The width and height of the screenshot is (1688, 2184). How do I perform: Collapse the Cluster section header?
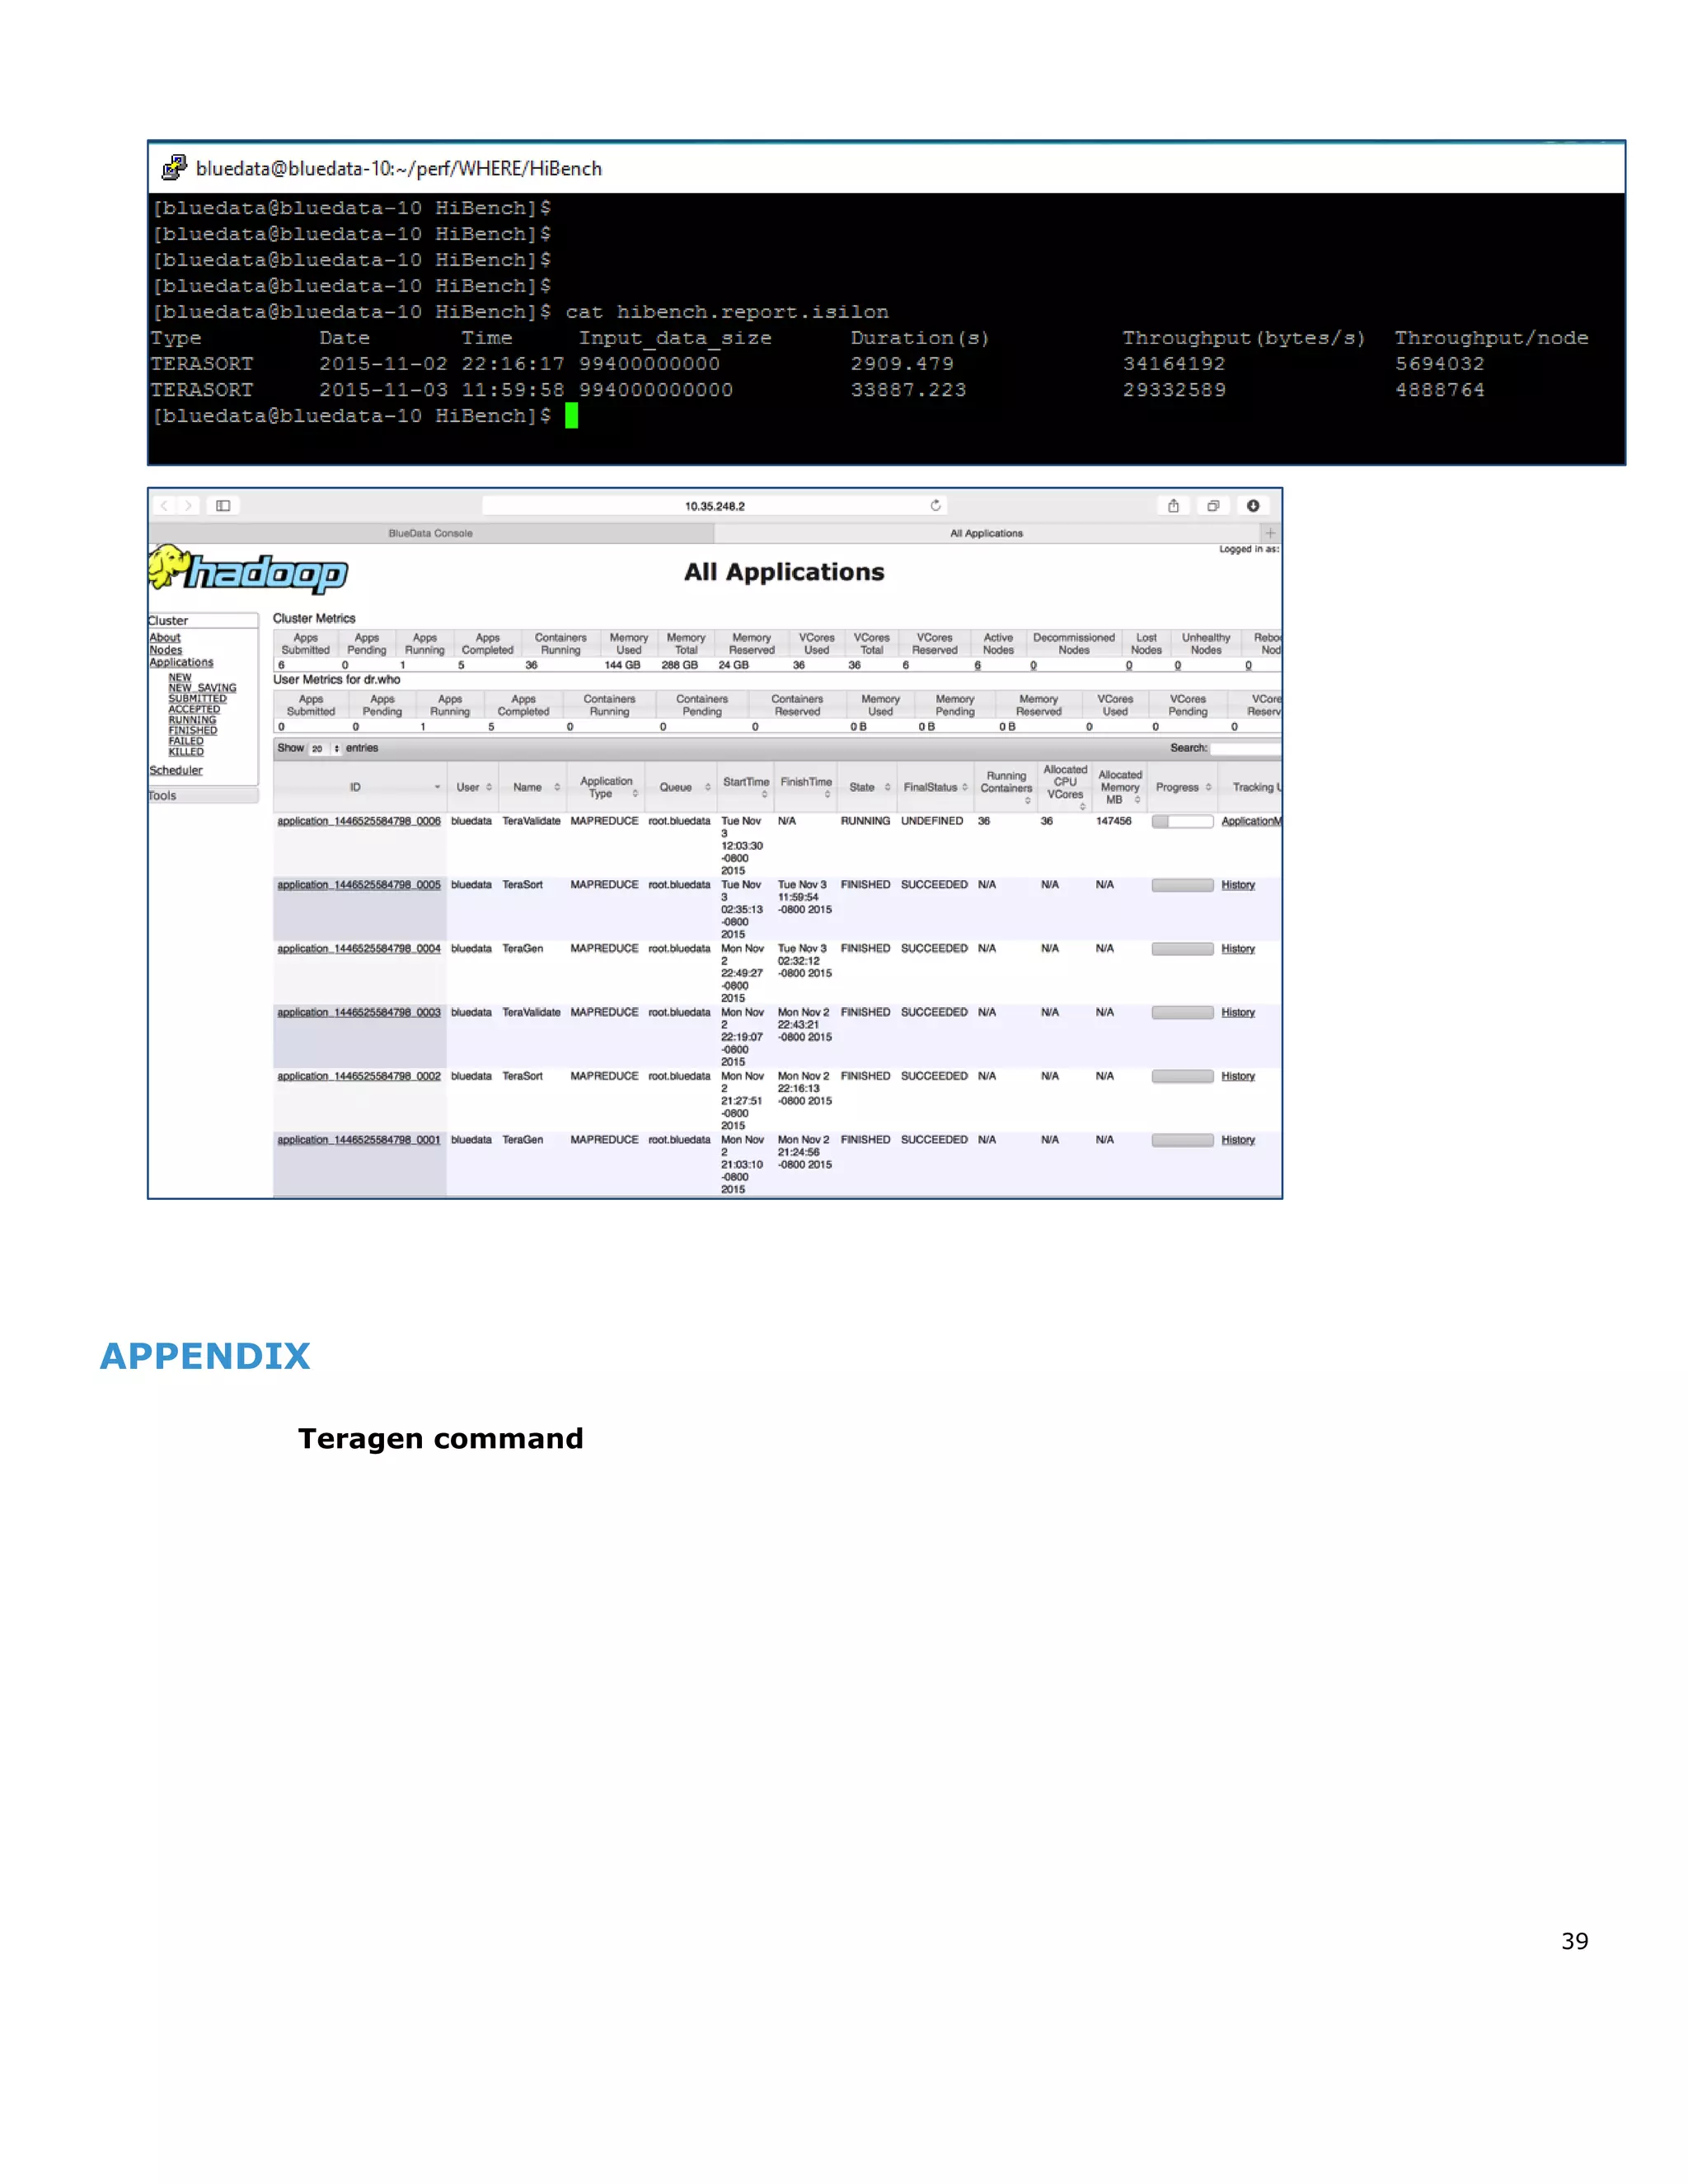204,620
